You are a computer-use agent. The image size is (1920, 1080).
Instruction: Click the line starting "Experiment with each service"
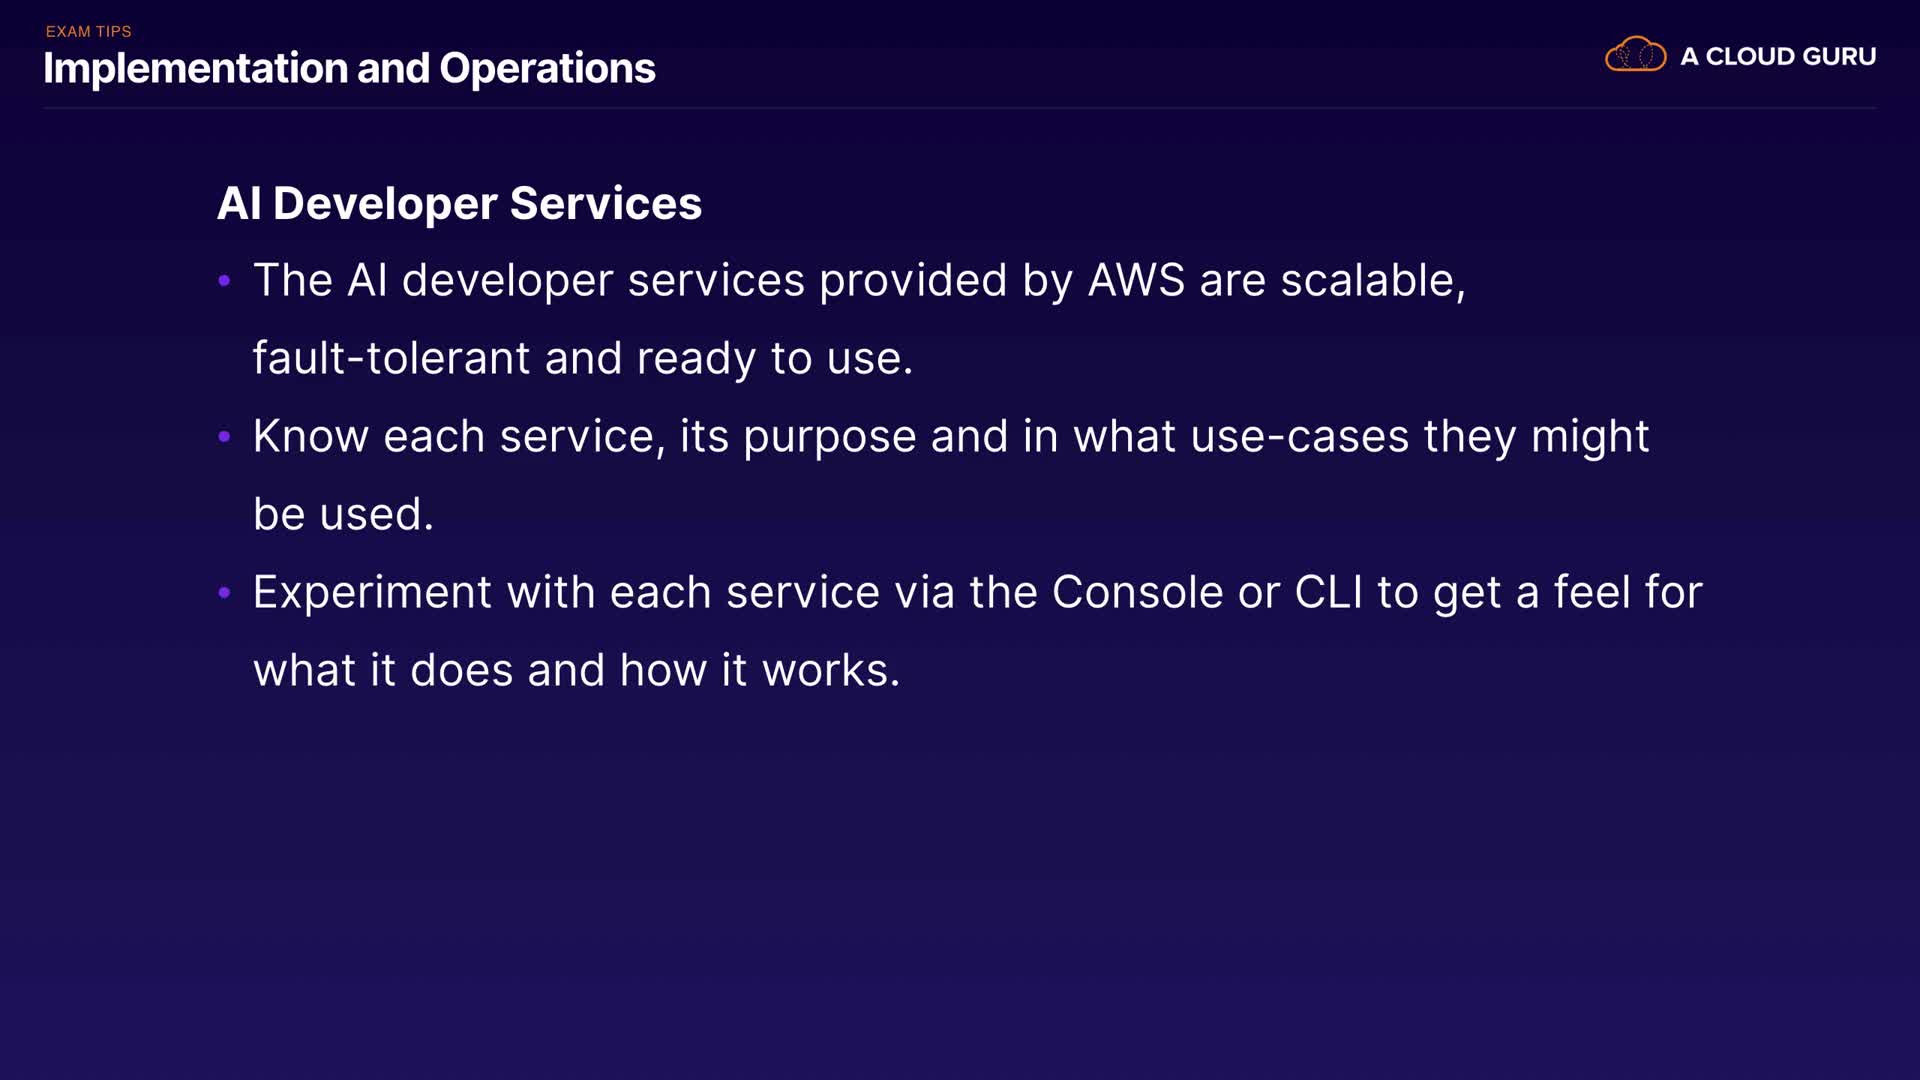pyautogui.click(x=977, y=593)
